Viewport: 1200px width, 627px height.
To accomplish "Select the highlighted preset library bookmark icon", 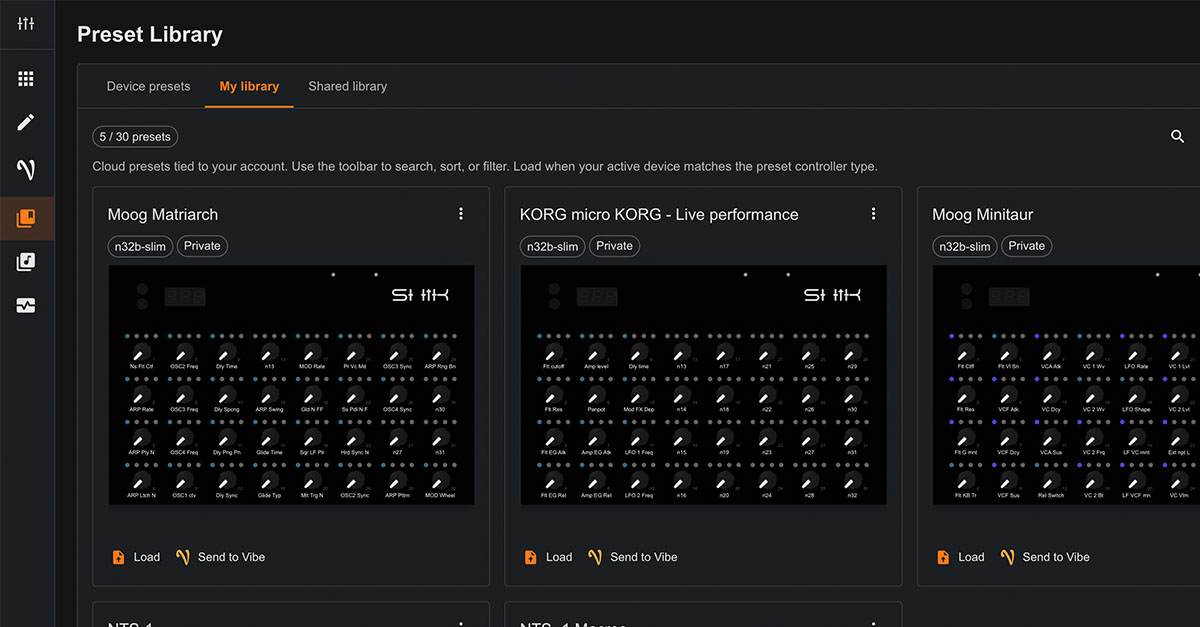I will click(26, 217).
